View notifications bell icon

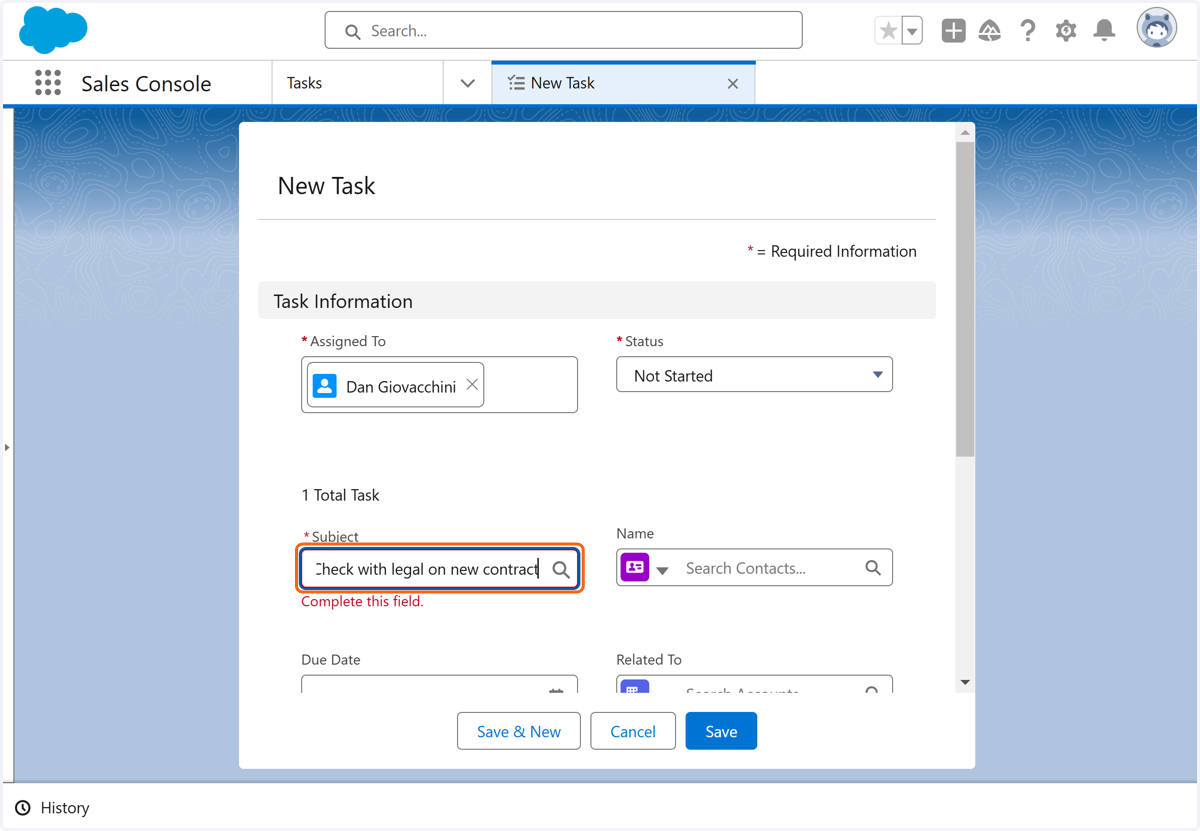click(x=1104, y=31)
